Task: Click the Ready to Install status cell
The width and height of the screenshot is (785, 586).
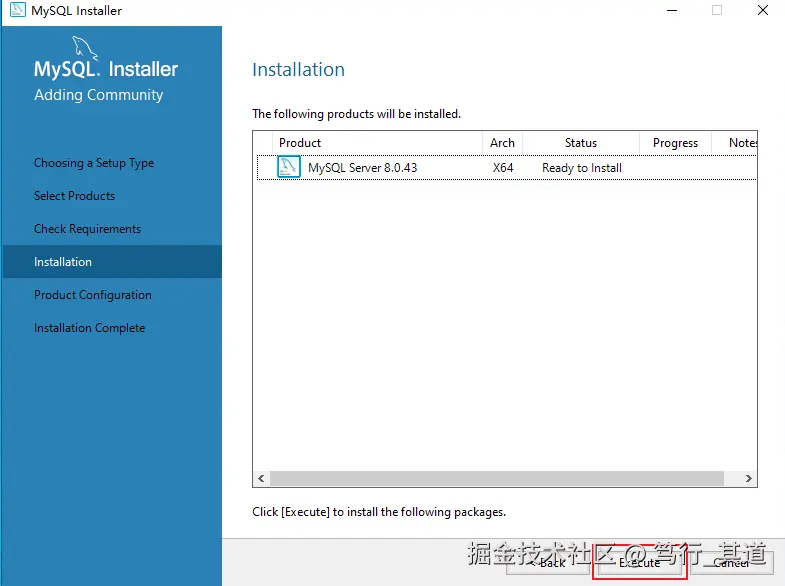Action: point(582,168)
